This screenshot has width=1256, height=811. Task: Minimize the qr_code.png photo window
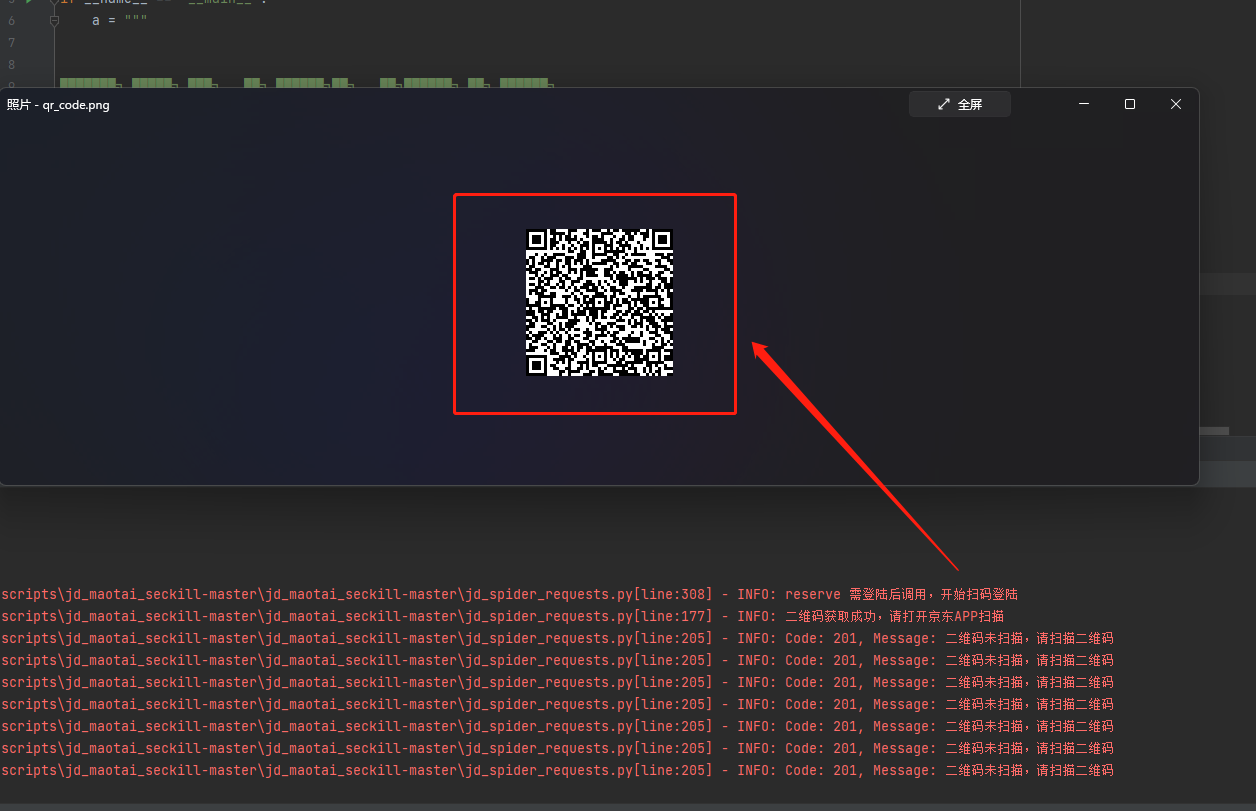(x=1084, y=104)
